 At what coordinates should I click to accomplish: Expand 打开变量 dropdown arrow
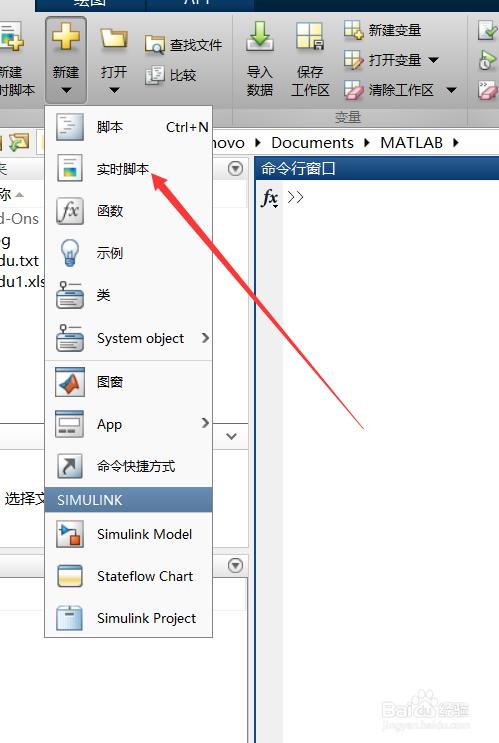[x=433, y=60]
